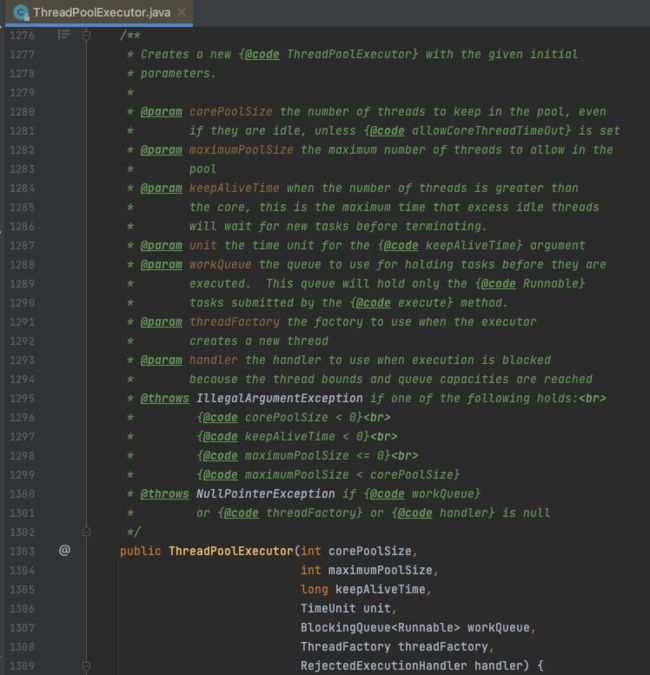This screenshot has height=675, width=650.
Task: Click workQueue parameter name on line 1307
Action: coord(498,628)
